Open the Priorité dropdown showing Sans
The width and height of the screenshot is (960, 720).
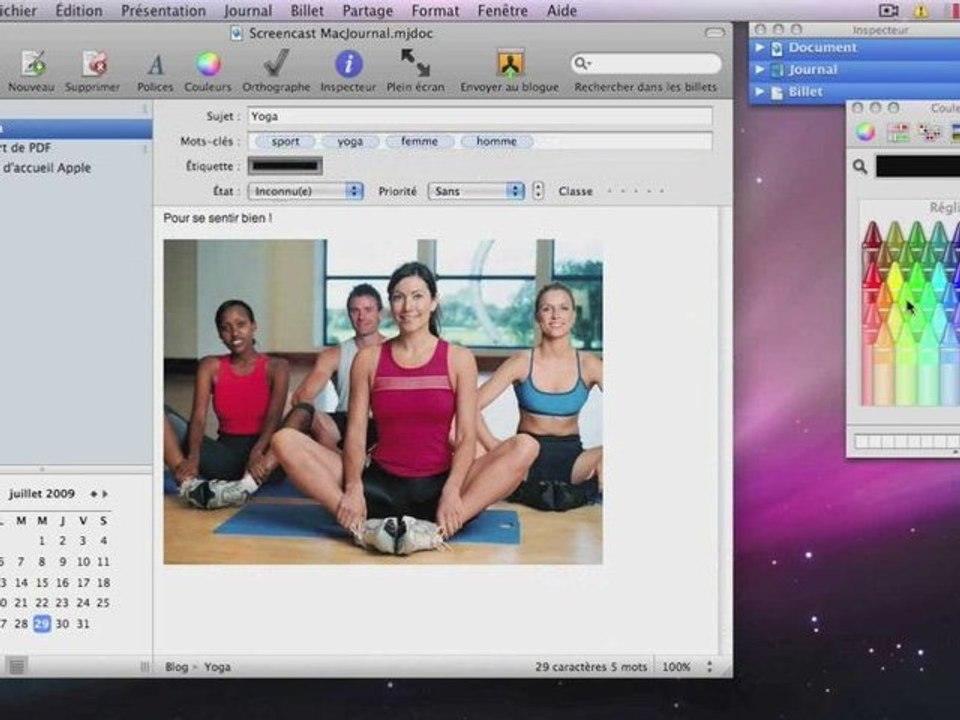point(476,191)
